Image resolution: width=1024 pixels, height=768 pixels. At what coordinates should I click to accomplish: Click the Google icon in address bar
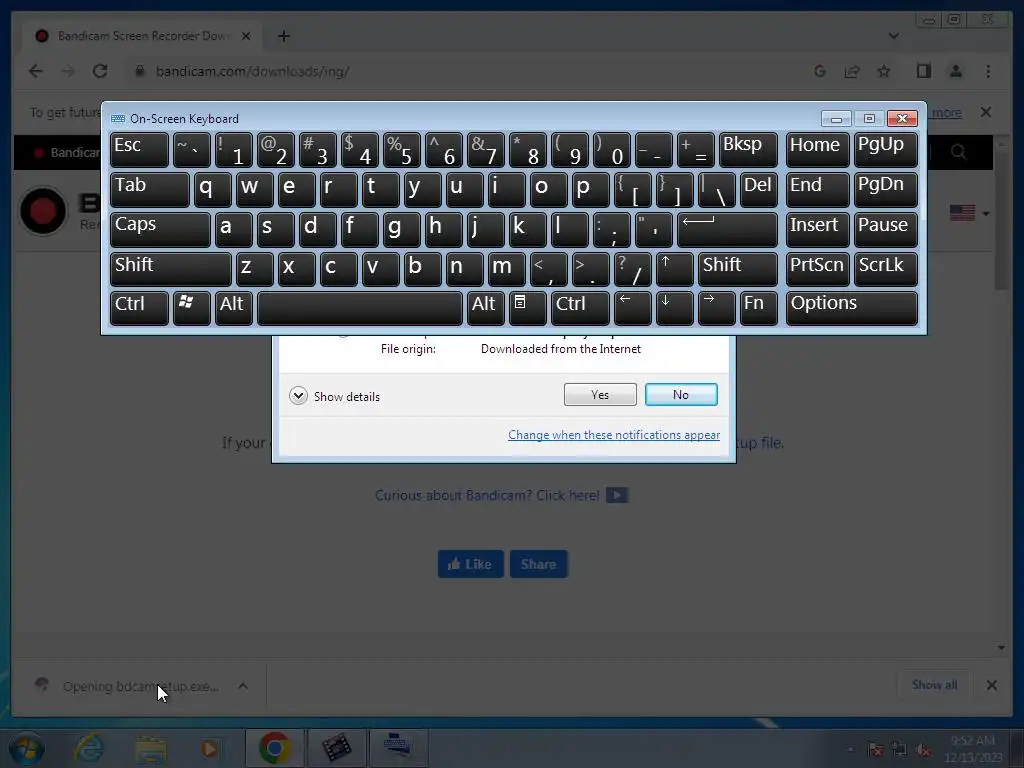pos(820,71)
